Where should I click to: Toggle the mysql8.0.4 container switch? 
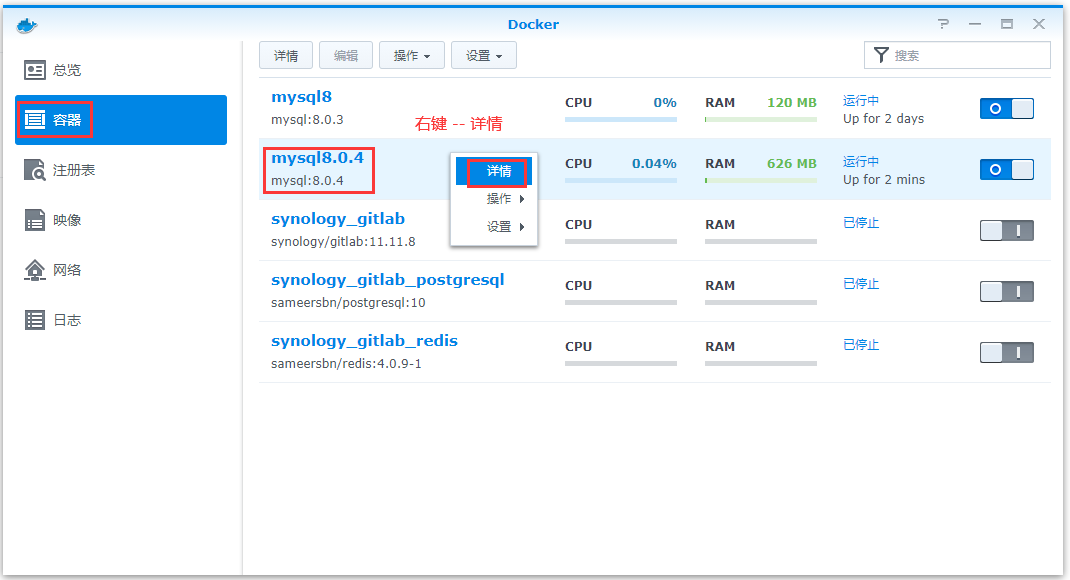point(1006,170)
